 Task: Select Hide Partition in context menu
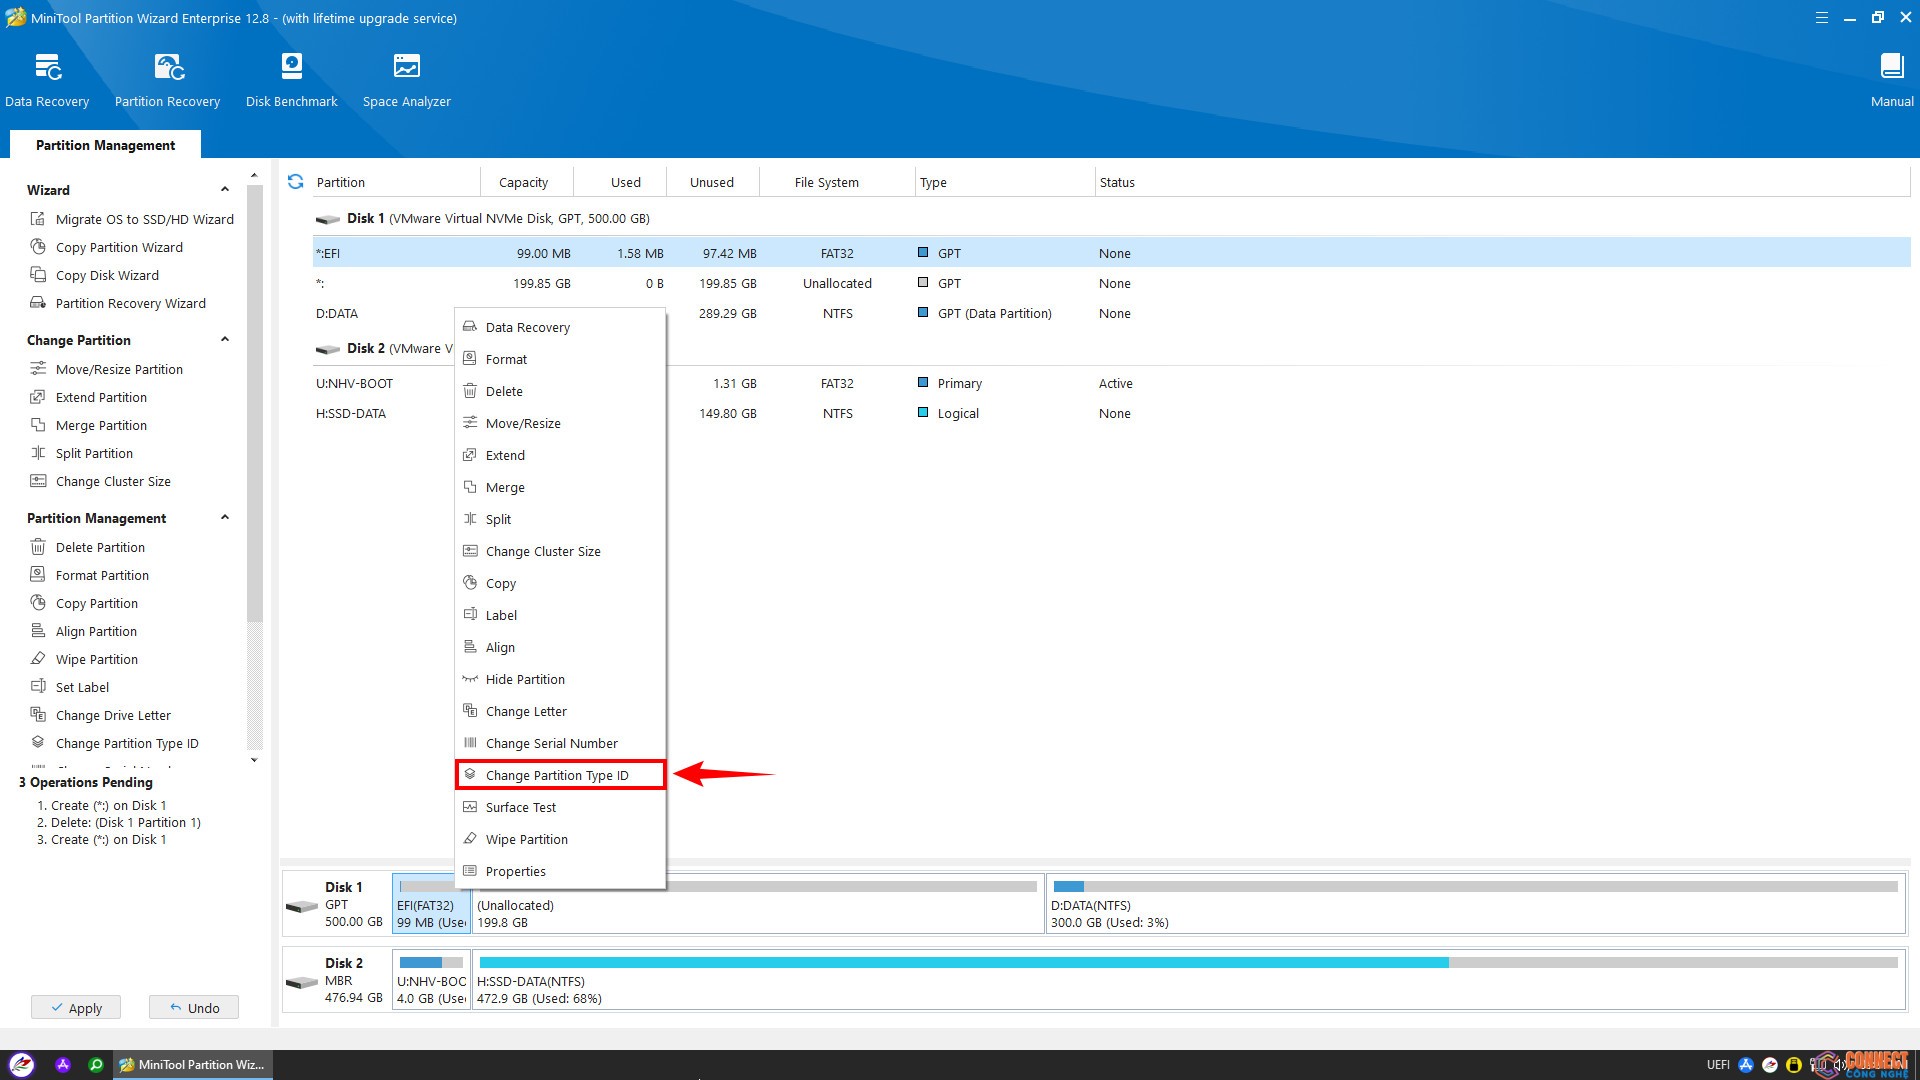coord(560,679)
